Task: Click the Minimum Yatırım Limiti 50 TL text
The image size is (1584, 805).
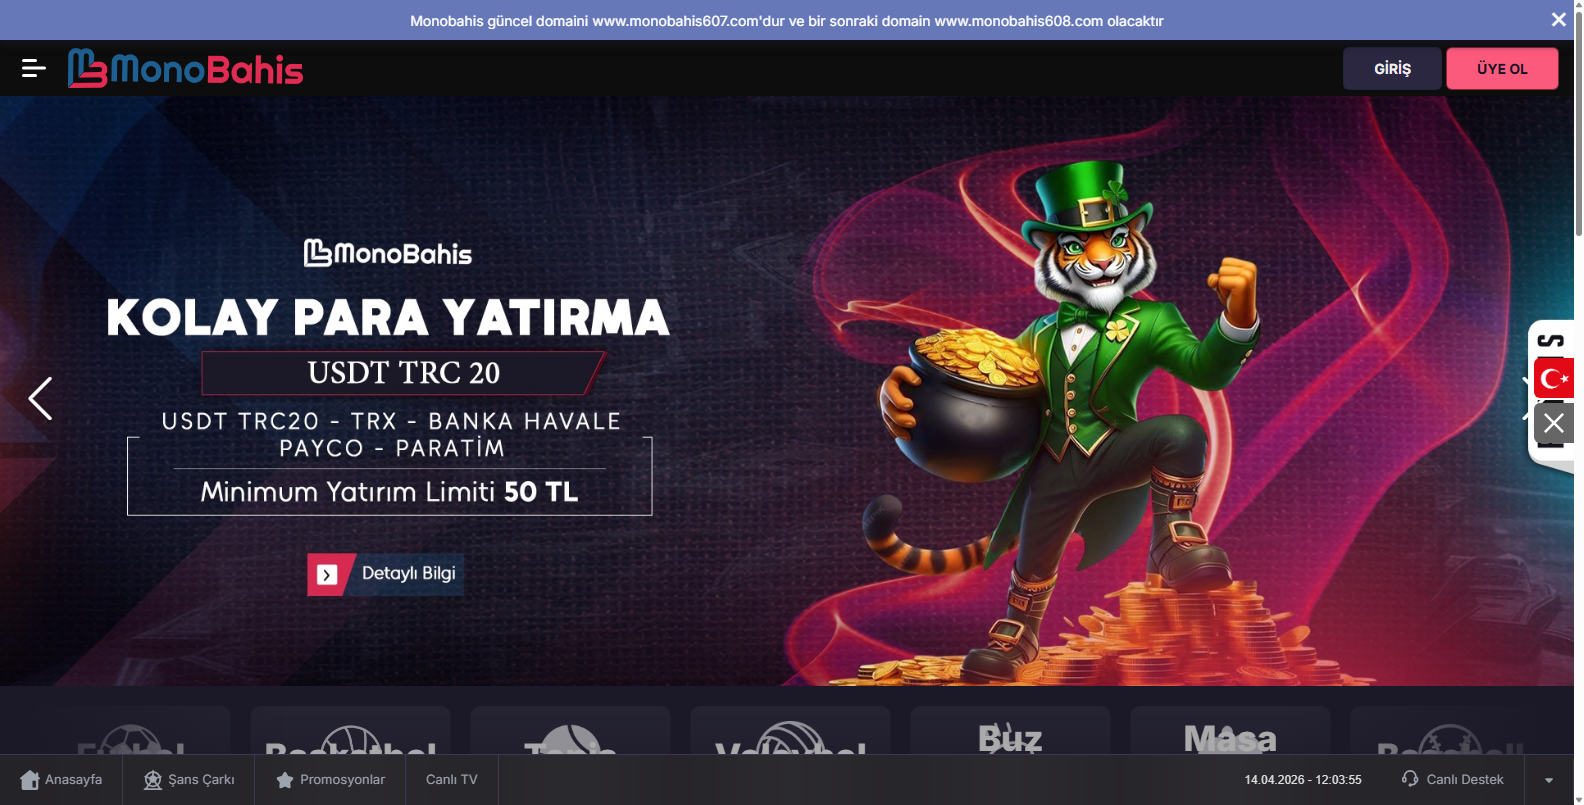Action: click(x=389, y=492)
